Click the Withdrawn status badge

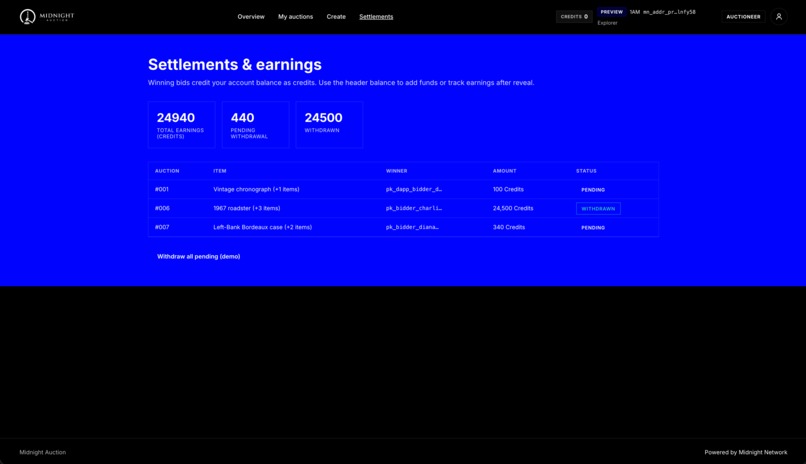pyautogui.click(x=598, y=209)
